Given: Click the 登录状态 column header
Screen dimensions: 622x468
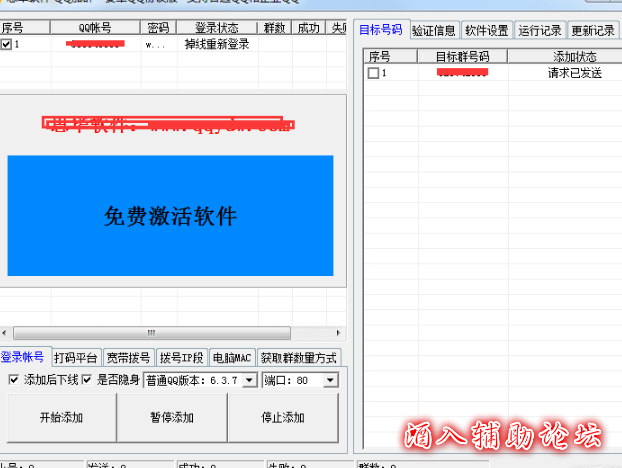Looking at the screenshot, I should pos(217,28).
